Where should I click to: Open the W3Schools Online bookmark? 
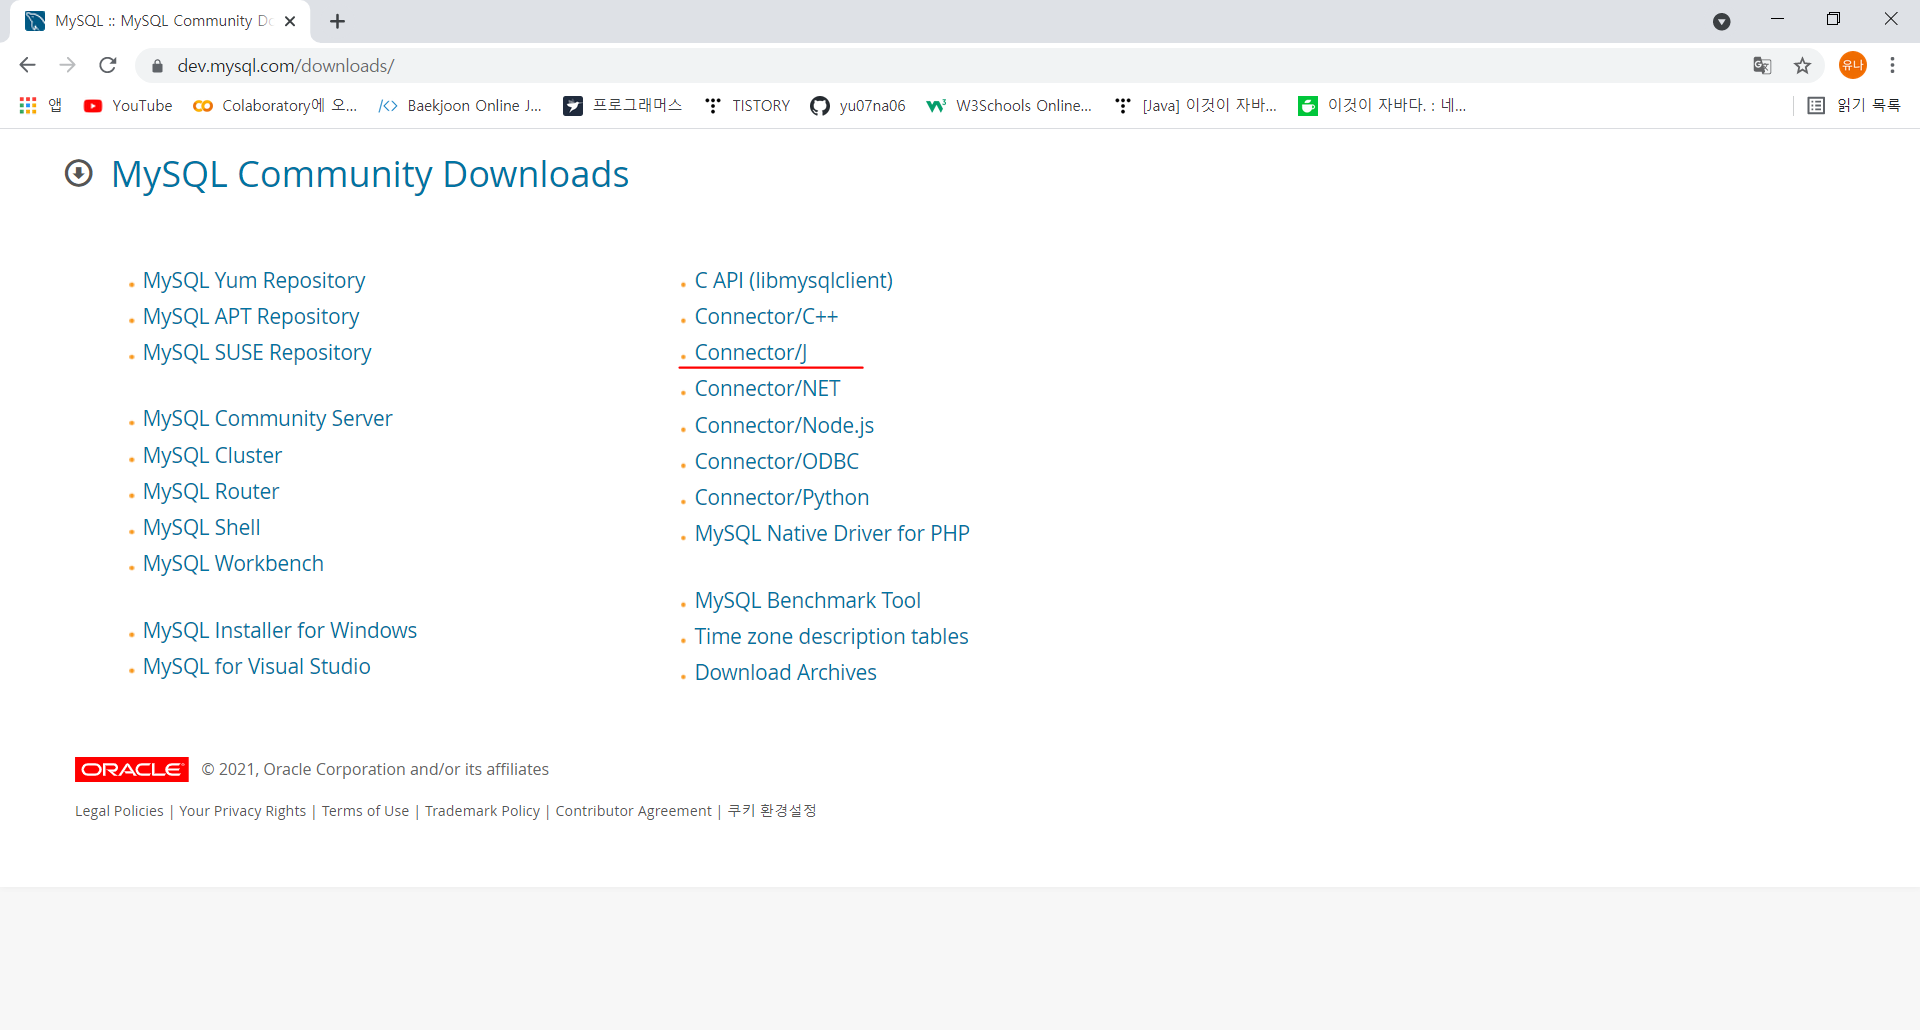tap(1009, 105)
